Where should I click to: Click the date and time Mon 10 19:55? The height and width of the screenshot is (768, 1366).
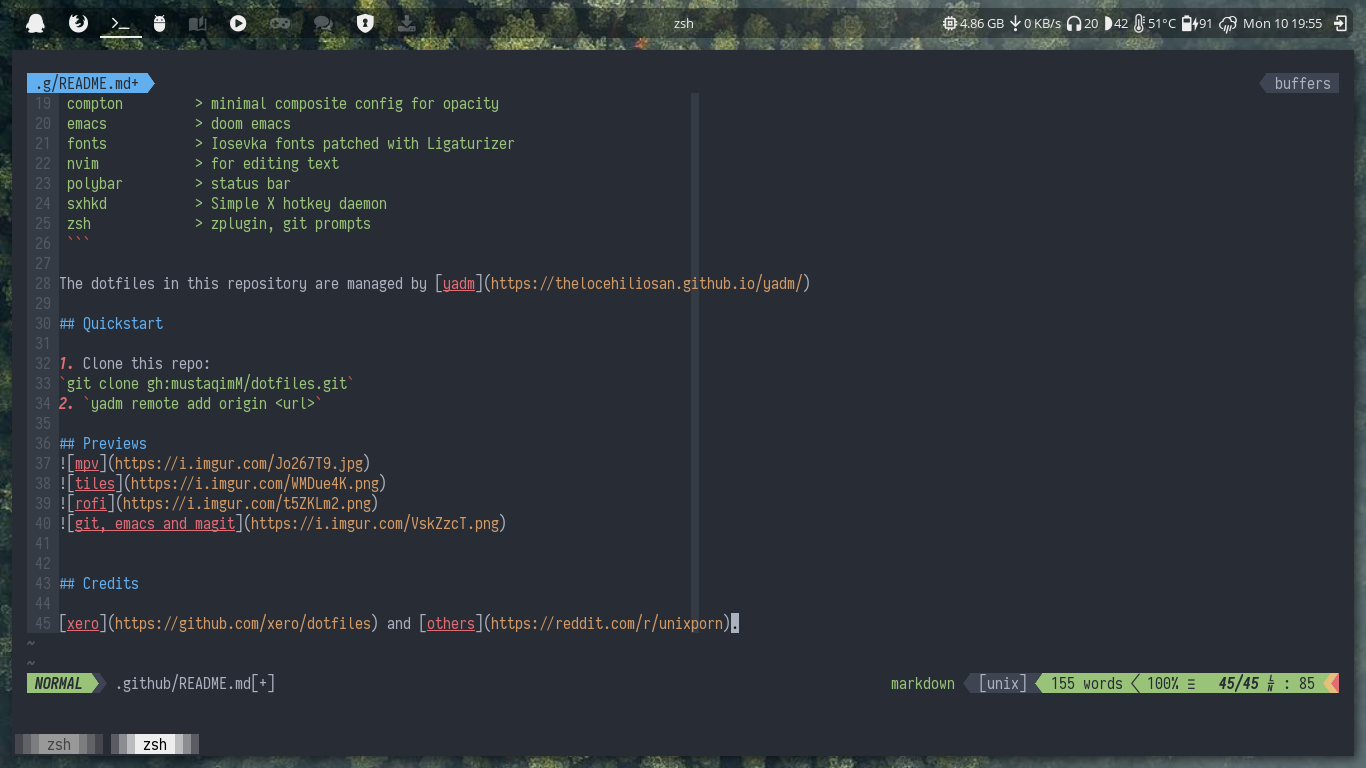point(1282,23)
